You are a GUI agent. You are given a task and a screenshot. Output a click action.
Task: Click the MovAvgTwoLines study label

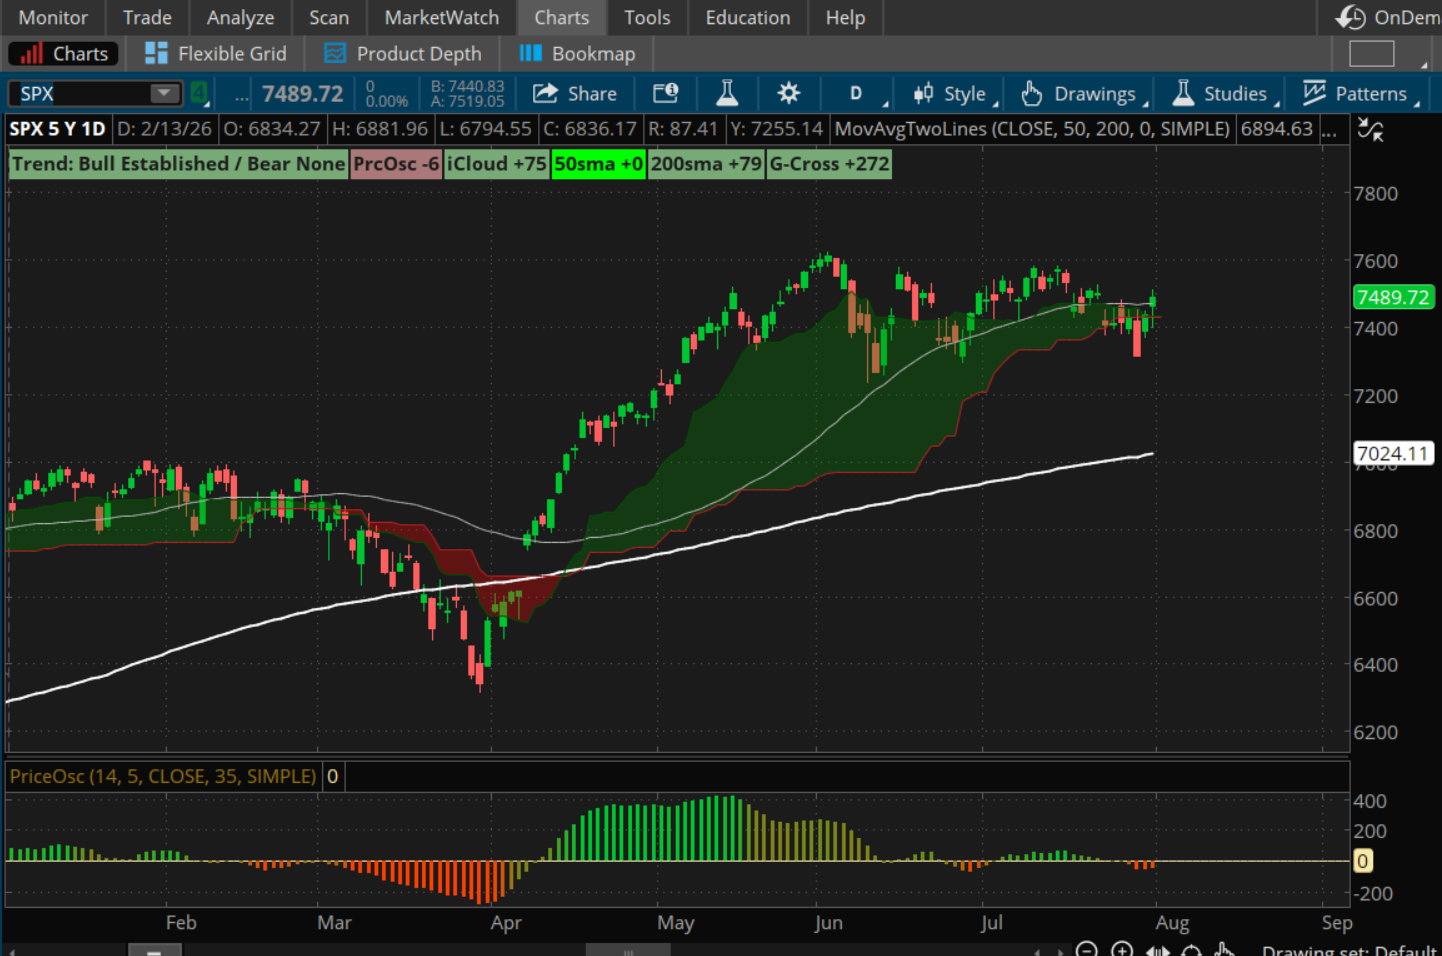(1032, 129)
